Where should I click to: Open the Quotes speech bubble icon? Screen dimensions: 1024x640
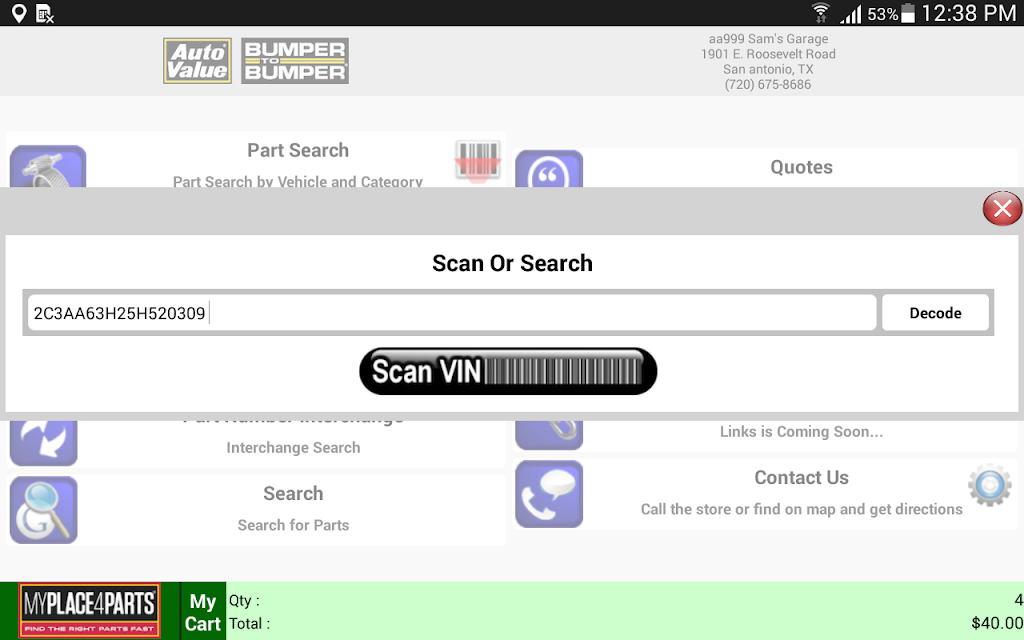pos(549,170)
